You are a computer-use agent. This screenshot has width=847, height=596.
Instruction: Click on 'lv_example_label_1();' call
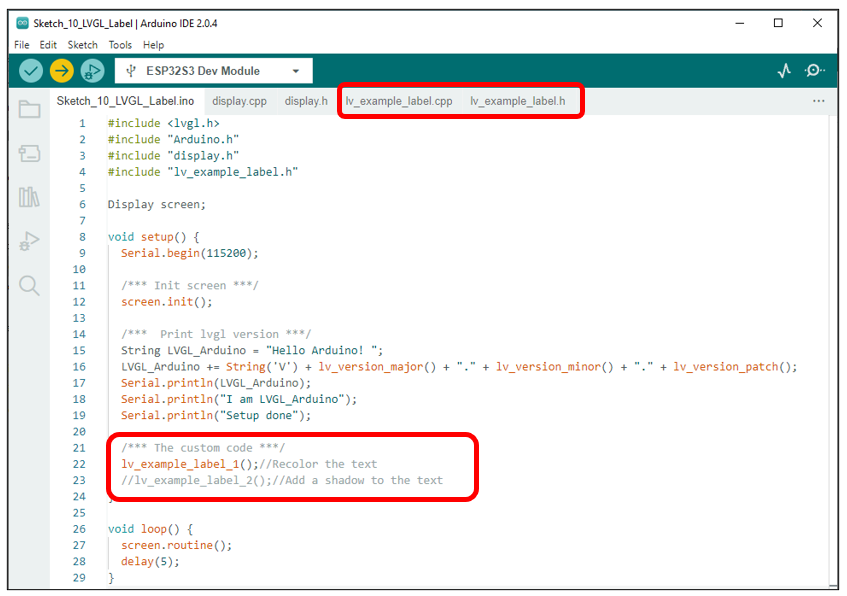(x=190, y=464)
